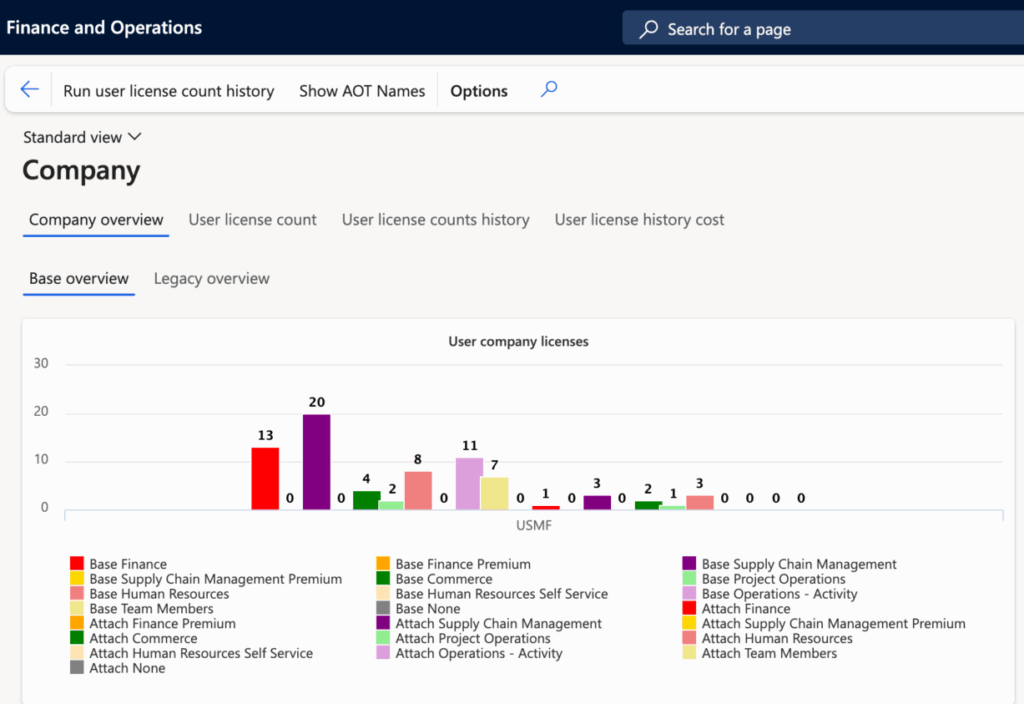Switch to Legacy overview tab
This screenshot has width=1024, height=704.
(x=211, y=279)
